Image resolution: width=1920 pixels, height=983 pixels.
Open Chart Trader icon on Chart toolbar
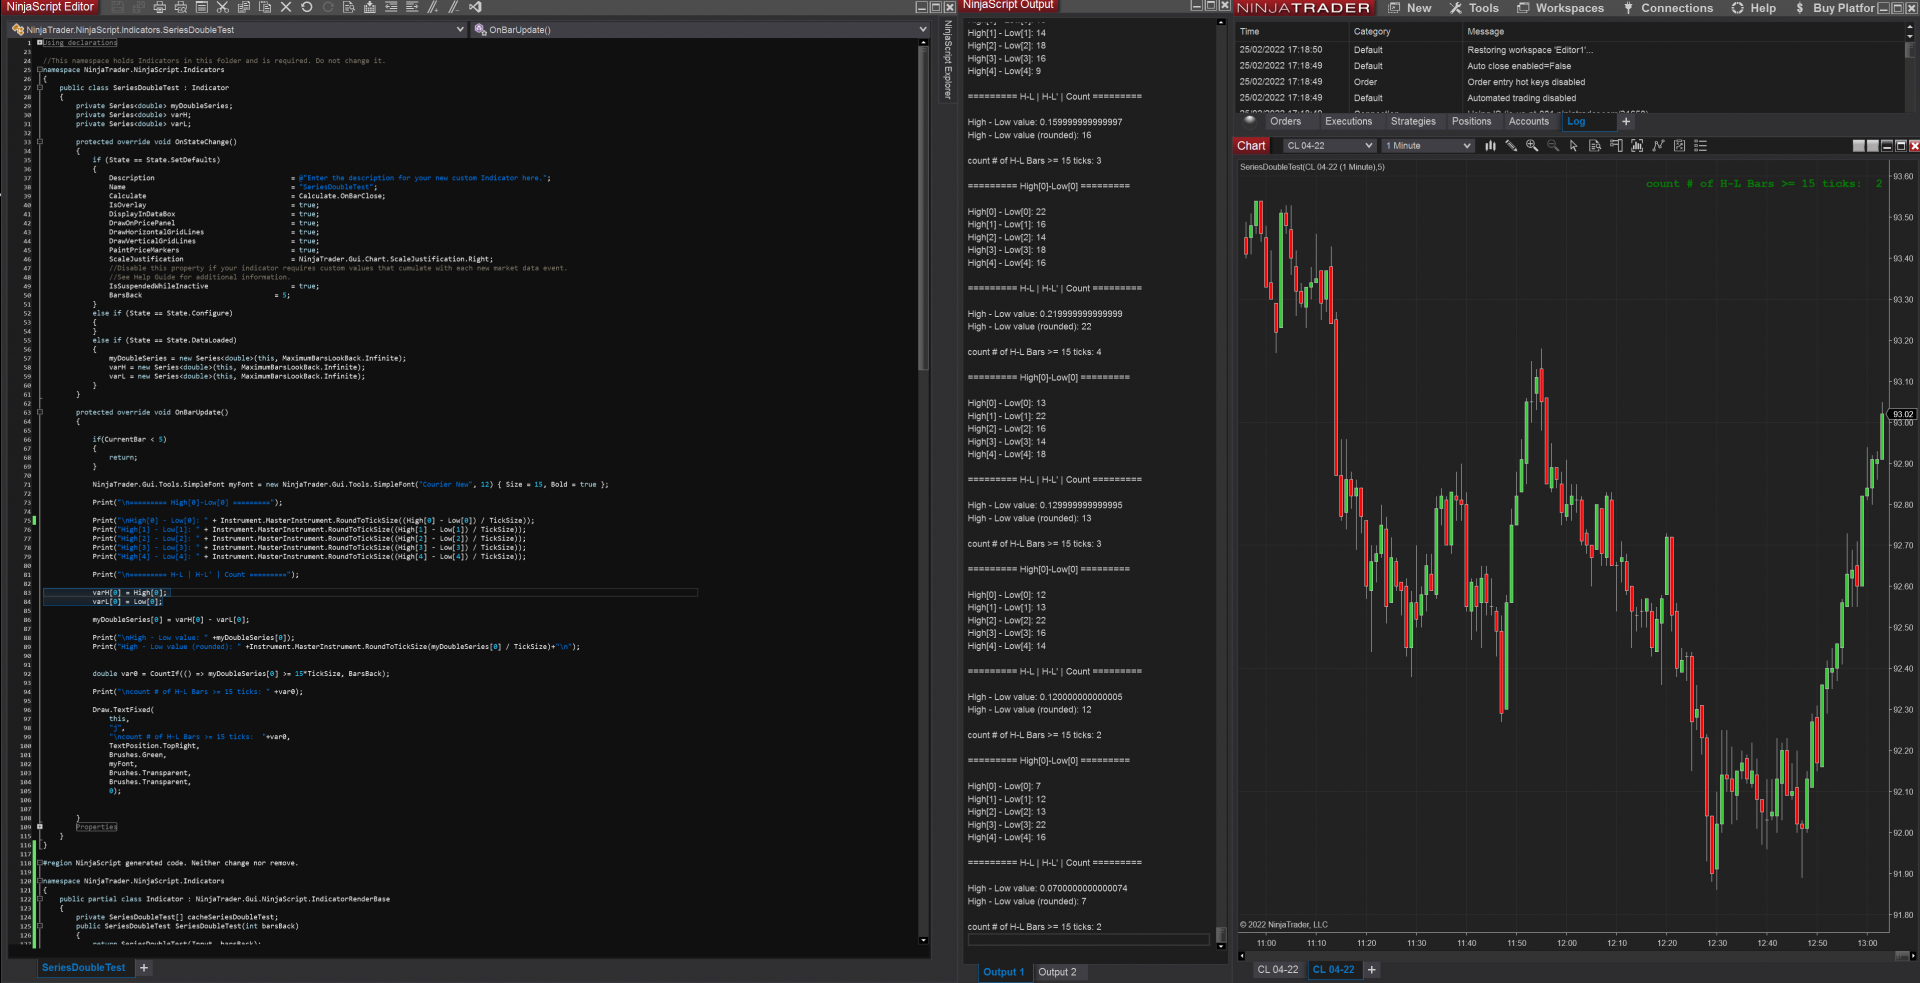[x=1616, y=146]
